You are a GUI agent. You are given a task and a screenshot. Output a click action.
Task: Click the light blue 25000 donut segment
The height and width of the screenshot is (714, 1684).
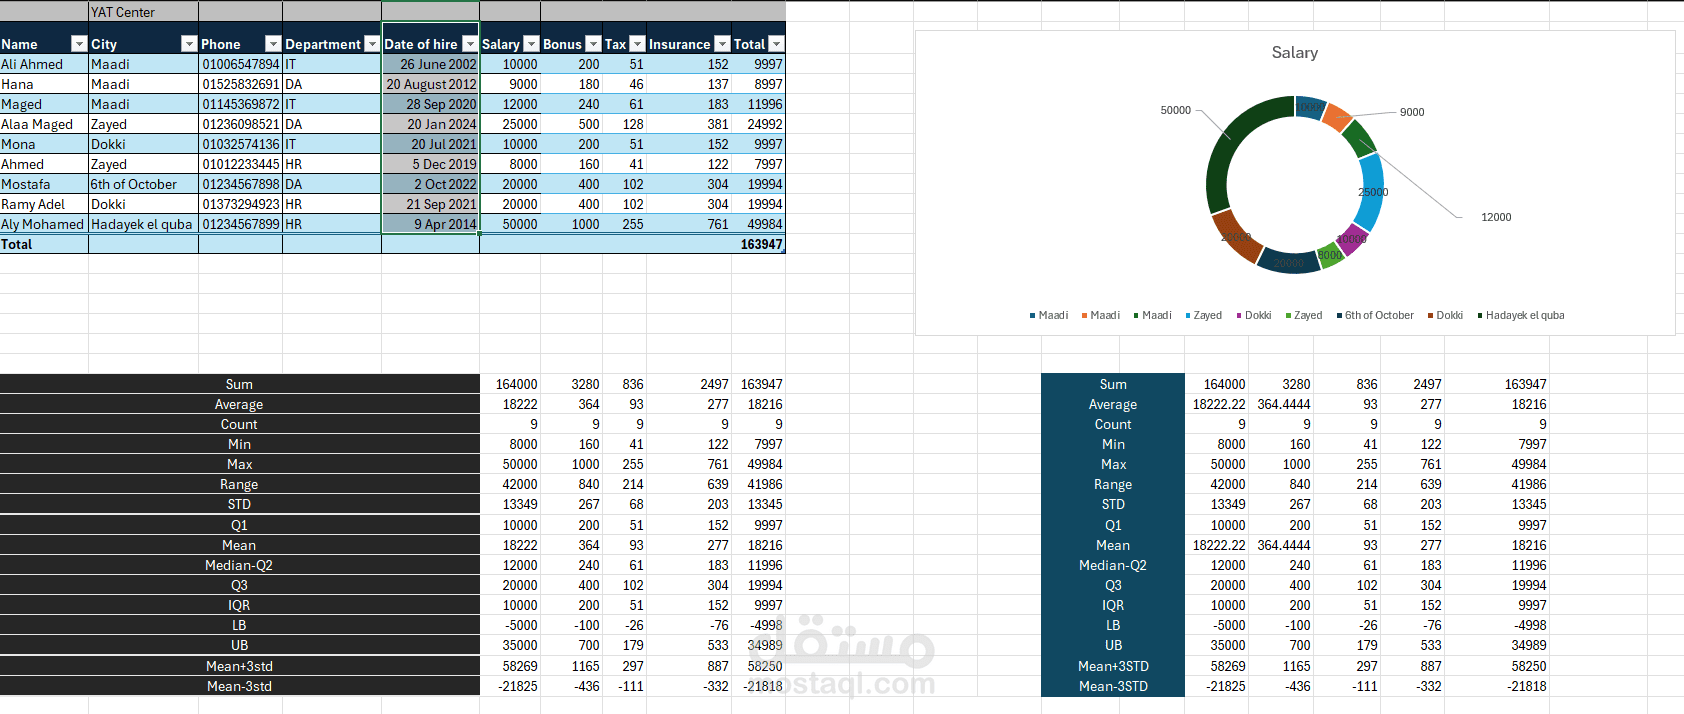point(1372,192)
